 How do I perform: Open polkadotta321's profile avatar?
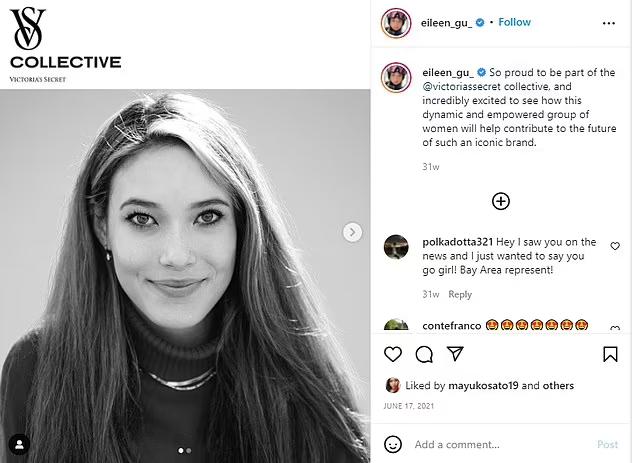tap(396, 246)
